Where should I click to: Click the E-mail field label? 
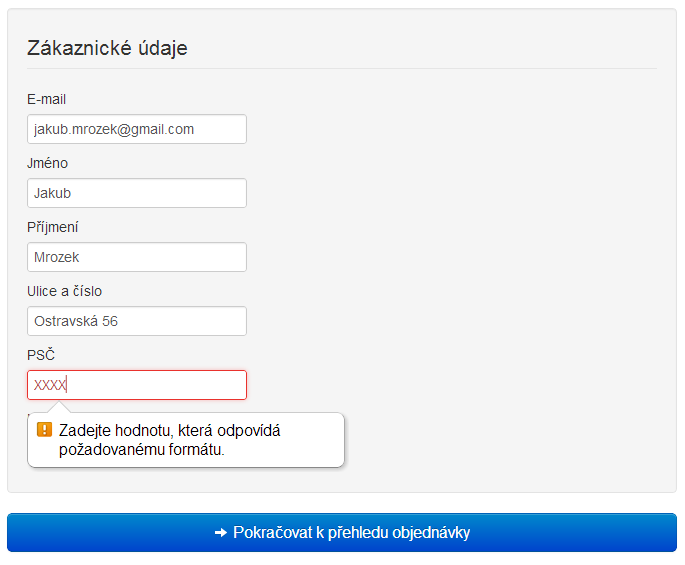pyautogui.click(x=47, y=99)
